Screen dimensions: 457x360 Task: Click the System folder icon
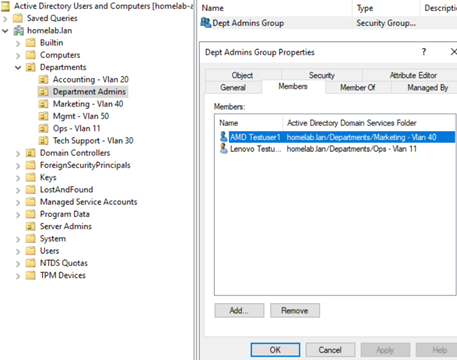point(31,239)
